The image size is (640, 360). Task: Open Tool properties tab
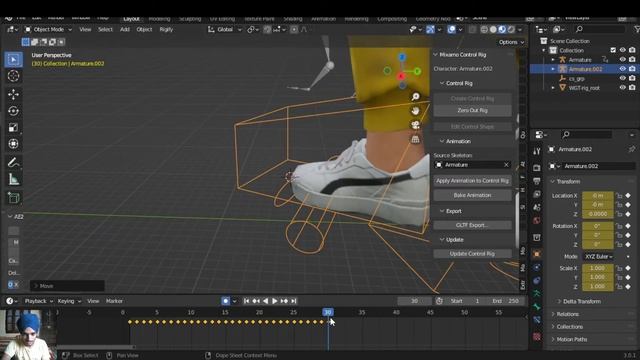coord(537,151)
